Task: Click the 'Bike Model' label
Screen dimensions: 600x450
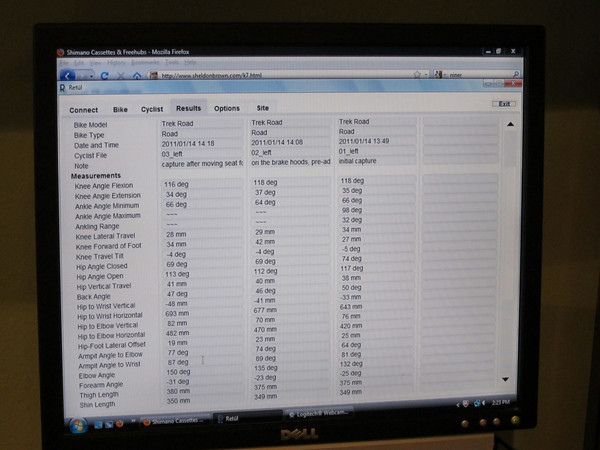Action: pos(91,125)
